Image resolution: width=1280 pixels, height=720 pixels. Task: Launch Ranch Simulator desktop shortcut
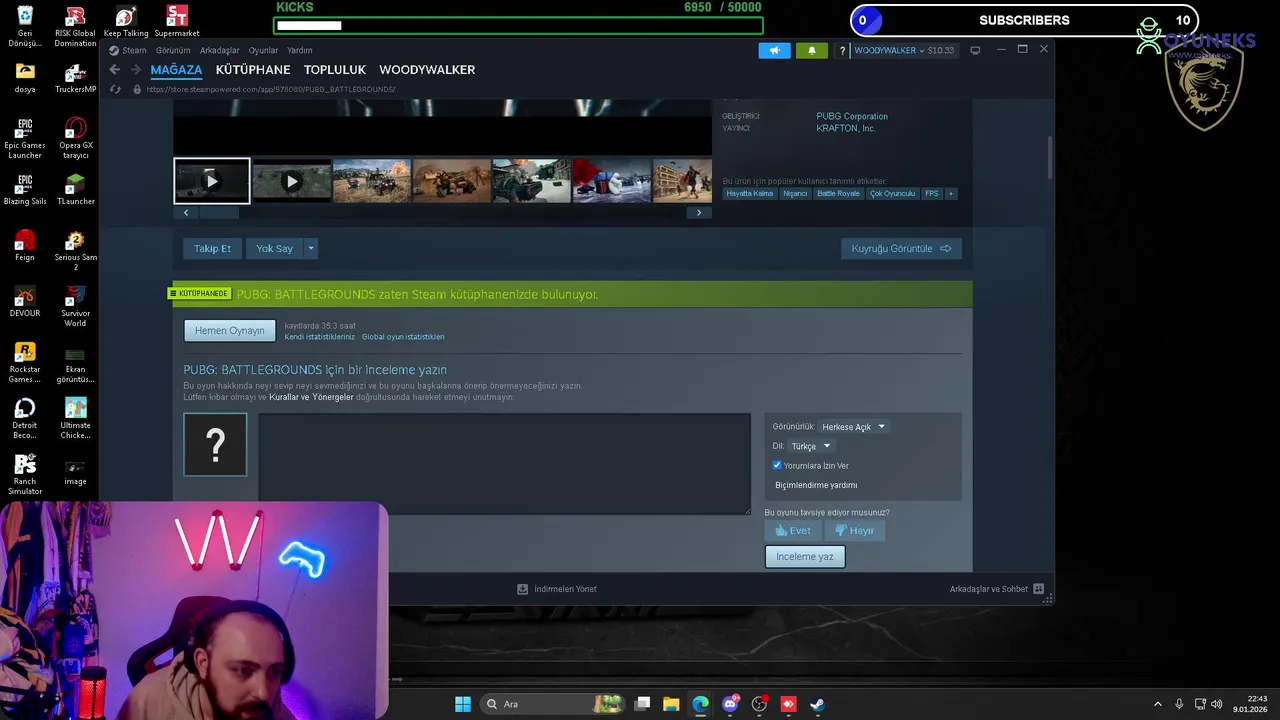(x=25, y=474)
